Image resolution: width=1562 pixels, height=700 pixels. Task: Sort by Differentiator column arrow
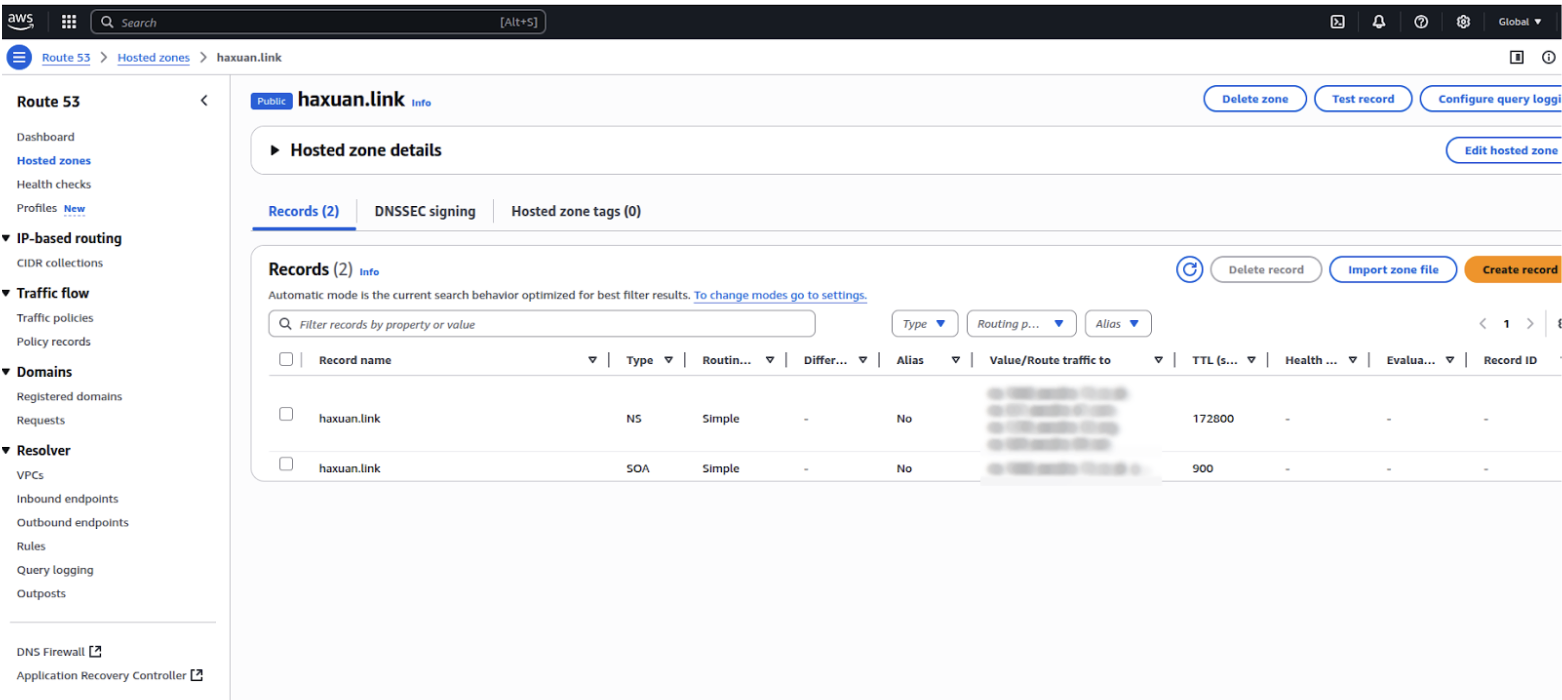point(862,360)
